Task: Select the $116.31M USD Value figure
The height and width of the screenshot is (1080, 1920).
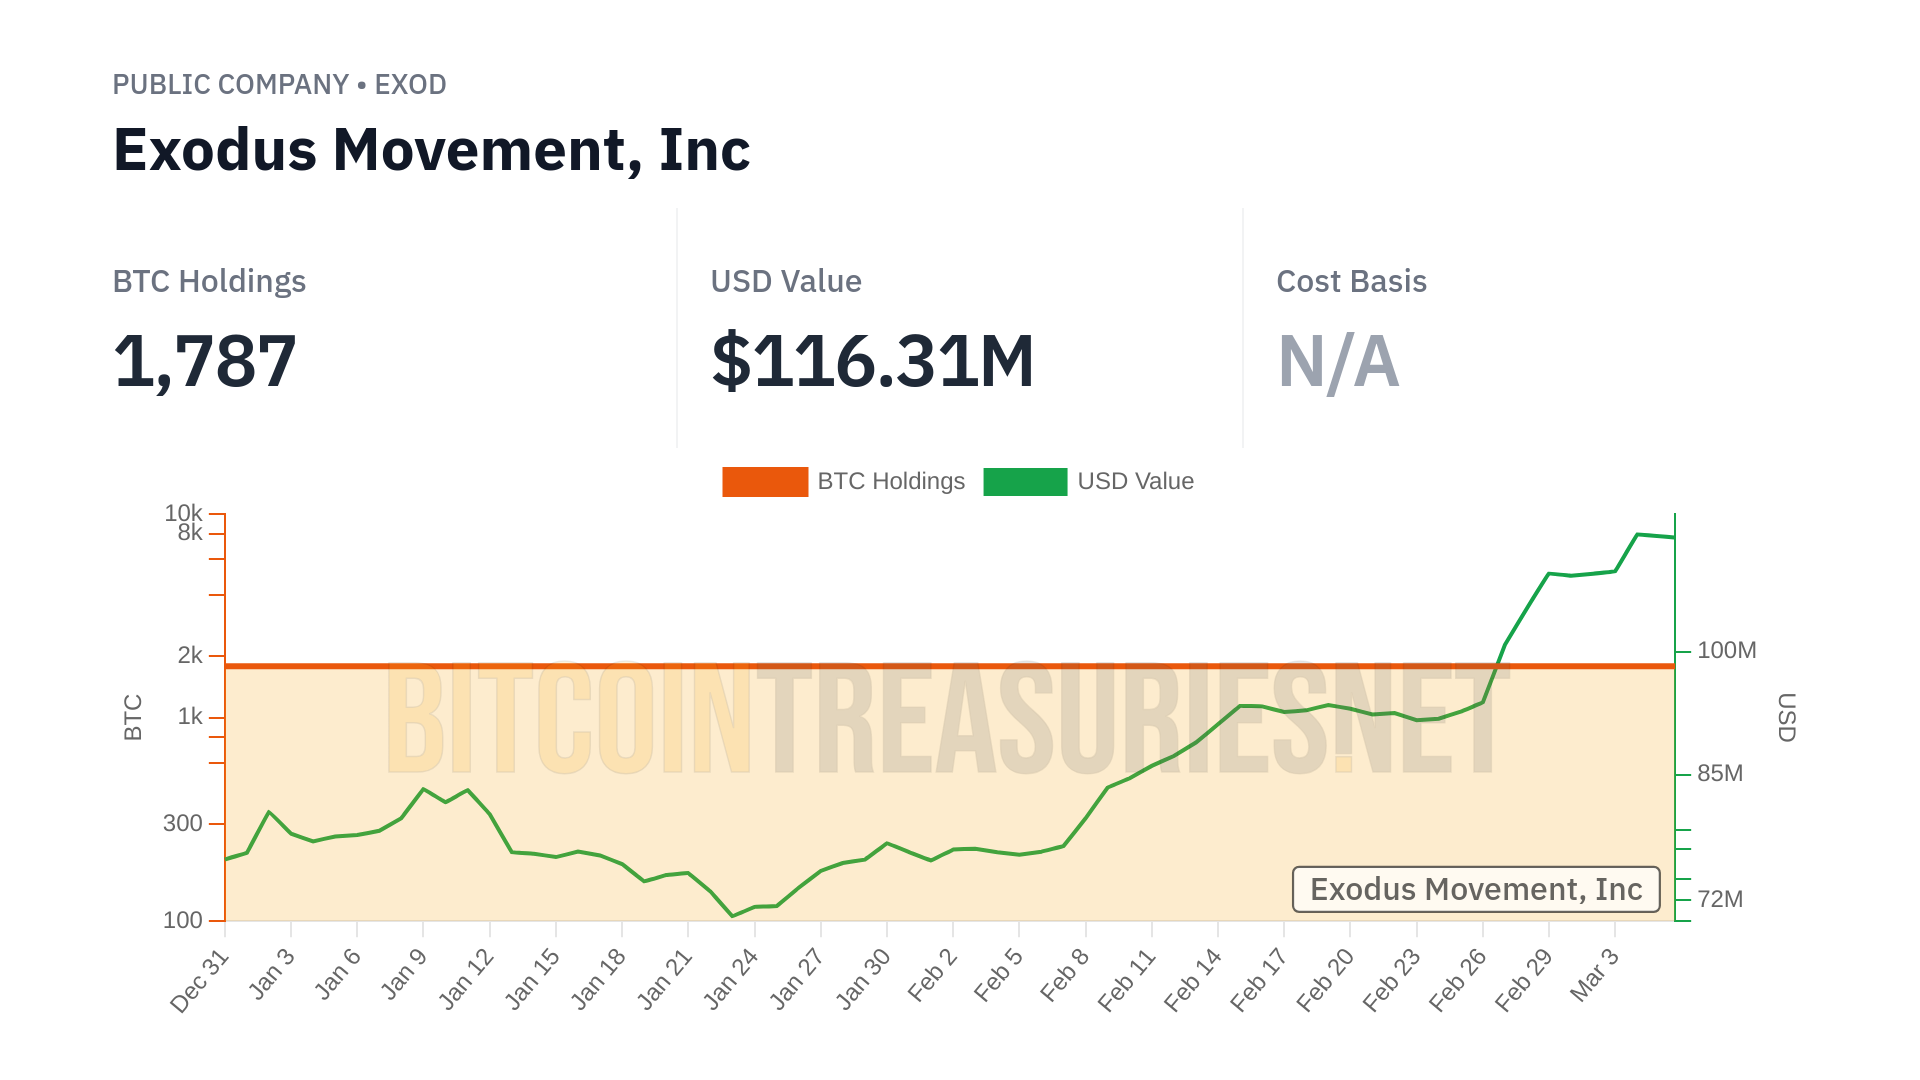Action: tap(872, 361)
